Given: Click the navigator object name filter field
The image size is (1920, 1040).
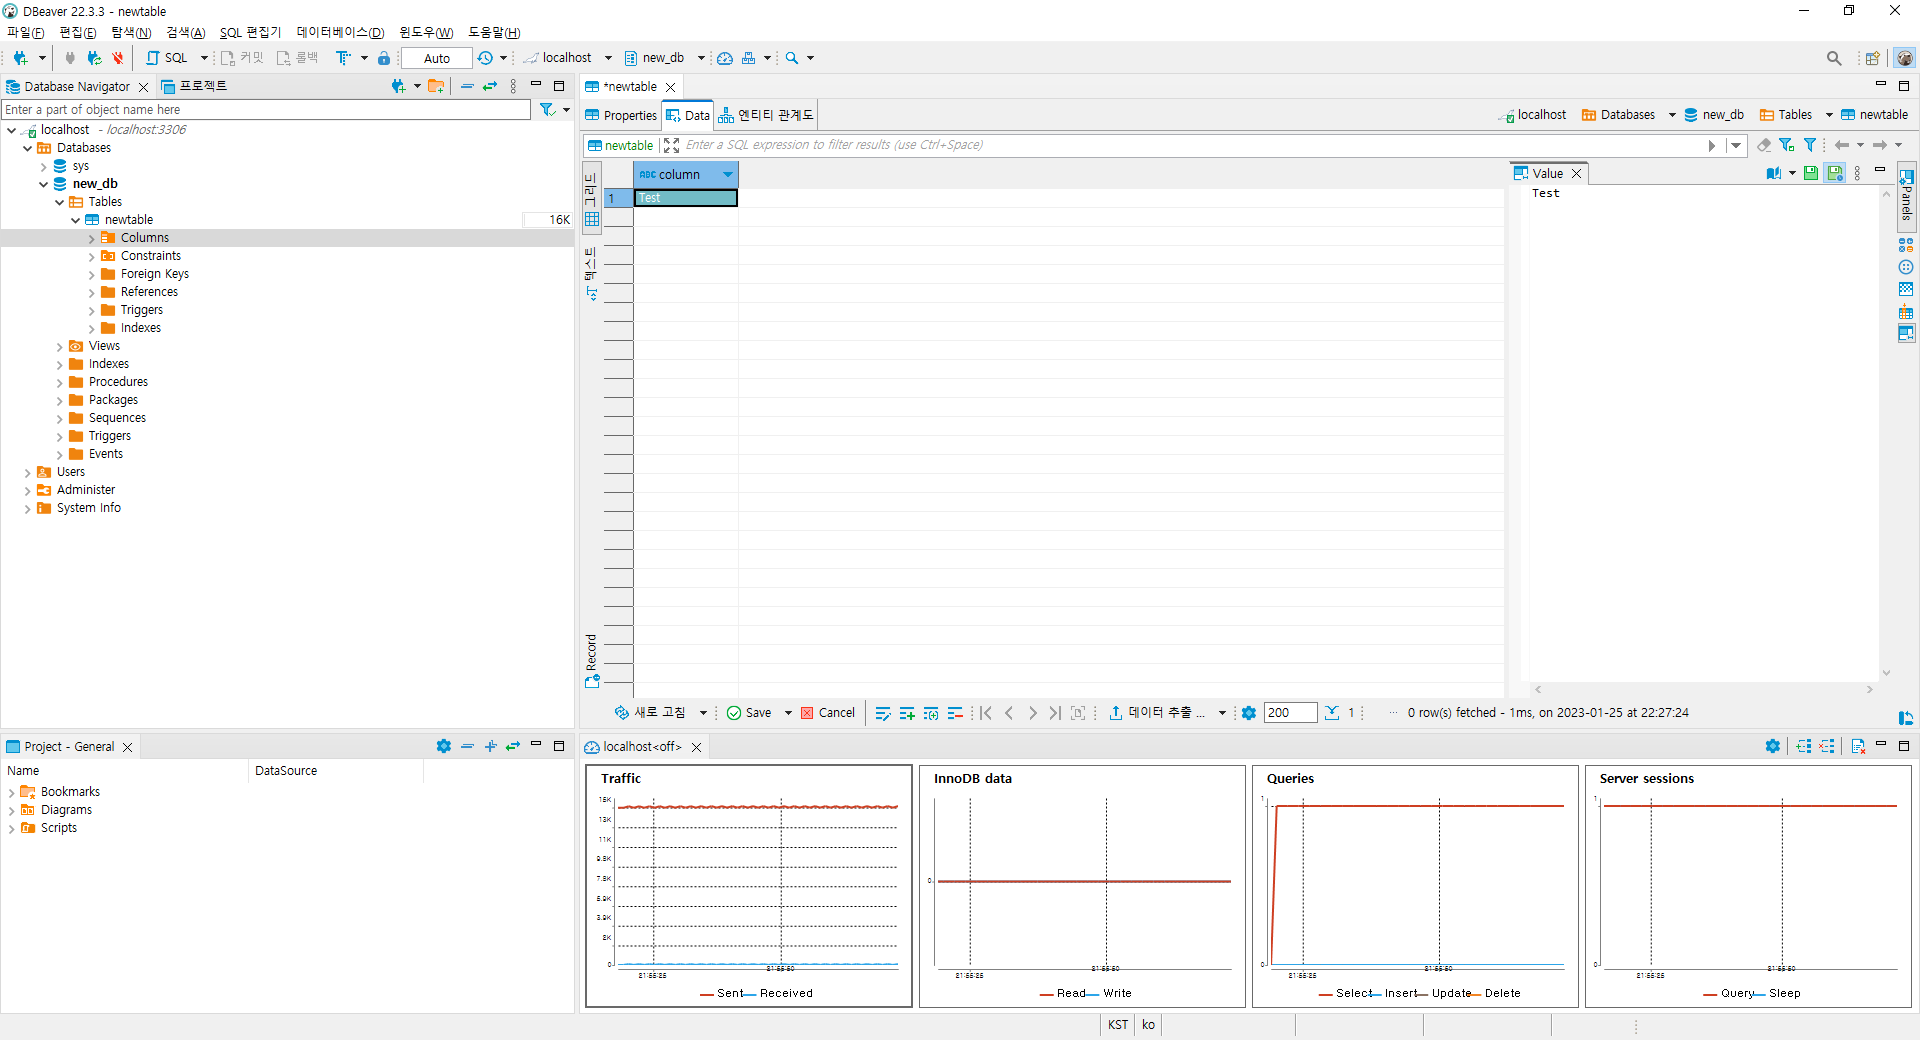Looking at the screenshot, I should click(266, 110).
